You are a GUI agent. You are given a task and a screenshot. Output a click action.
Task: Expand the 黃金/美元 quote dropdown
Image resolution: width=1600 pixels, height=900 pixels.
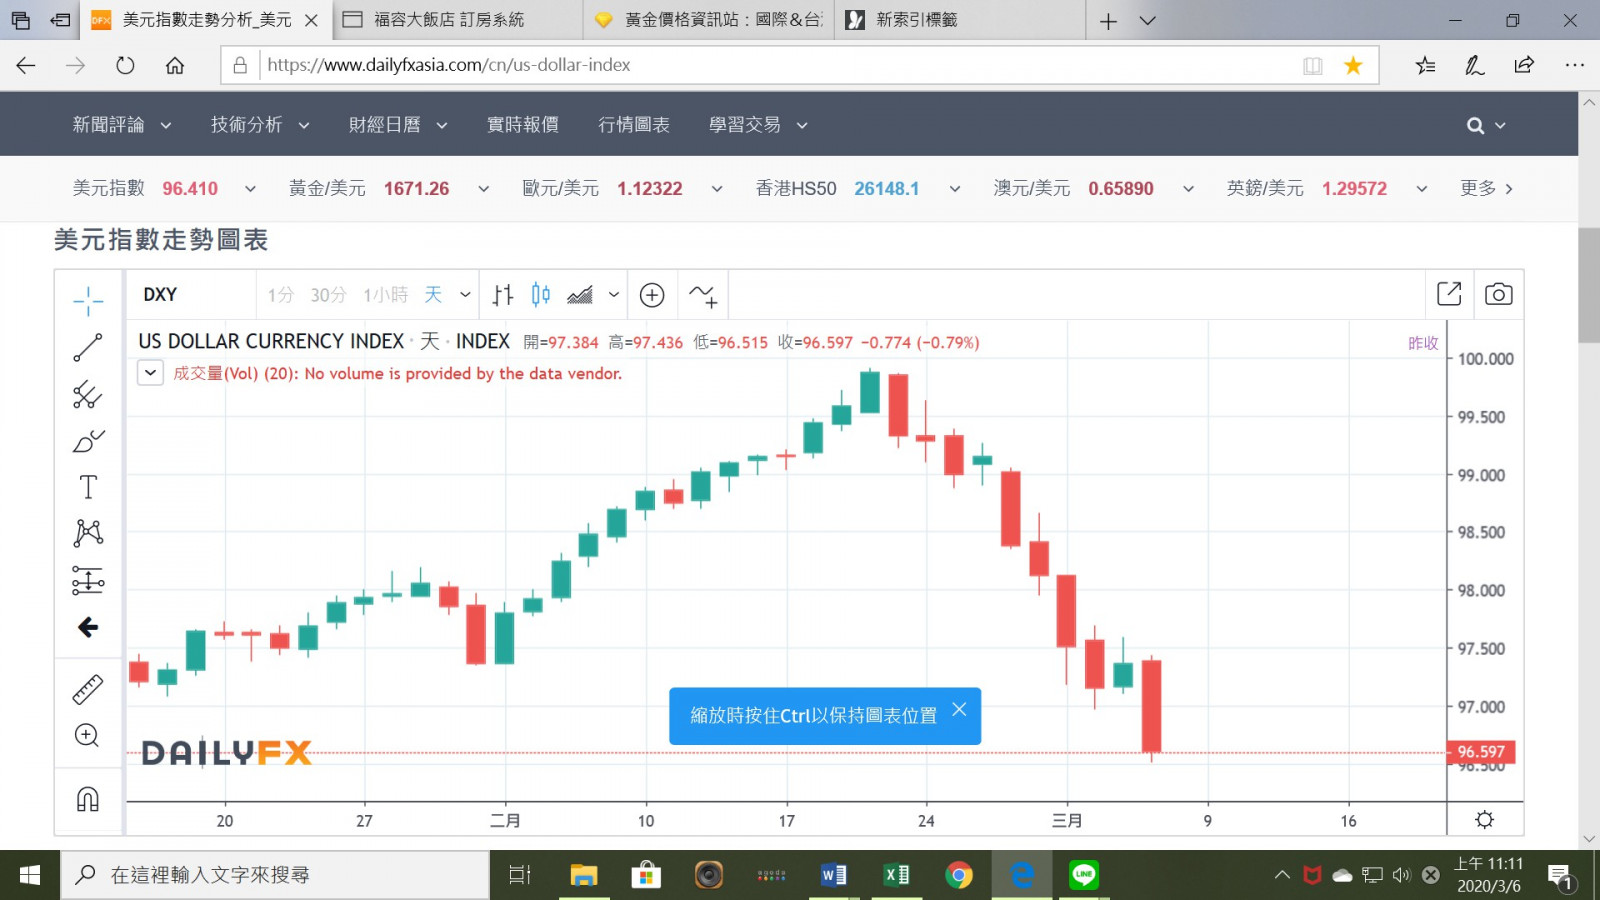click(x=483, y=189)
